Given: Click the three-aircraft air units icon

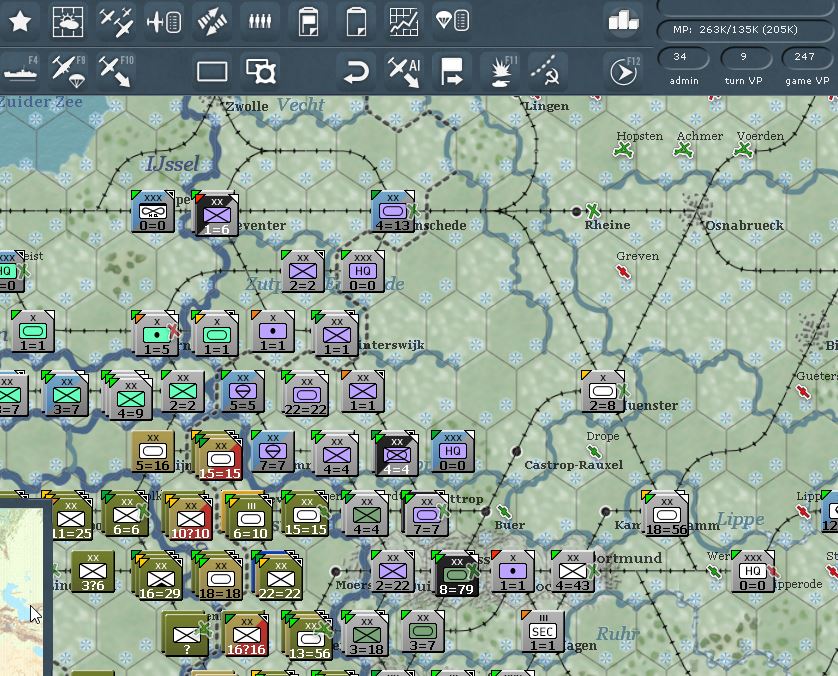Looking at the screenshot, I should click(116, 21).
